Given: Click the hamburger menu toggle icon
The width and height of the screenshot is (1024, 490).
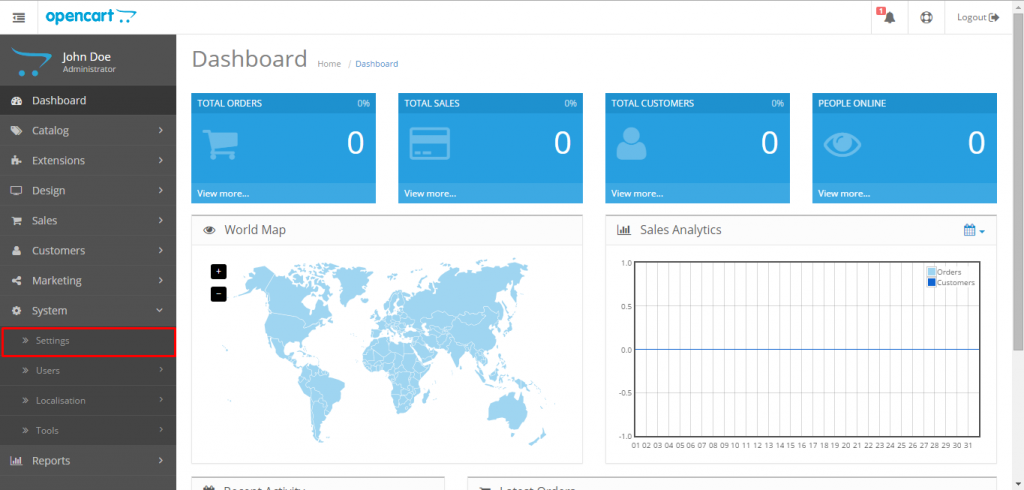Looking at the screenshot, I should pos(18,17).
